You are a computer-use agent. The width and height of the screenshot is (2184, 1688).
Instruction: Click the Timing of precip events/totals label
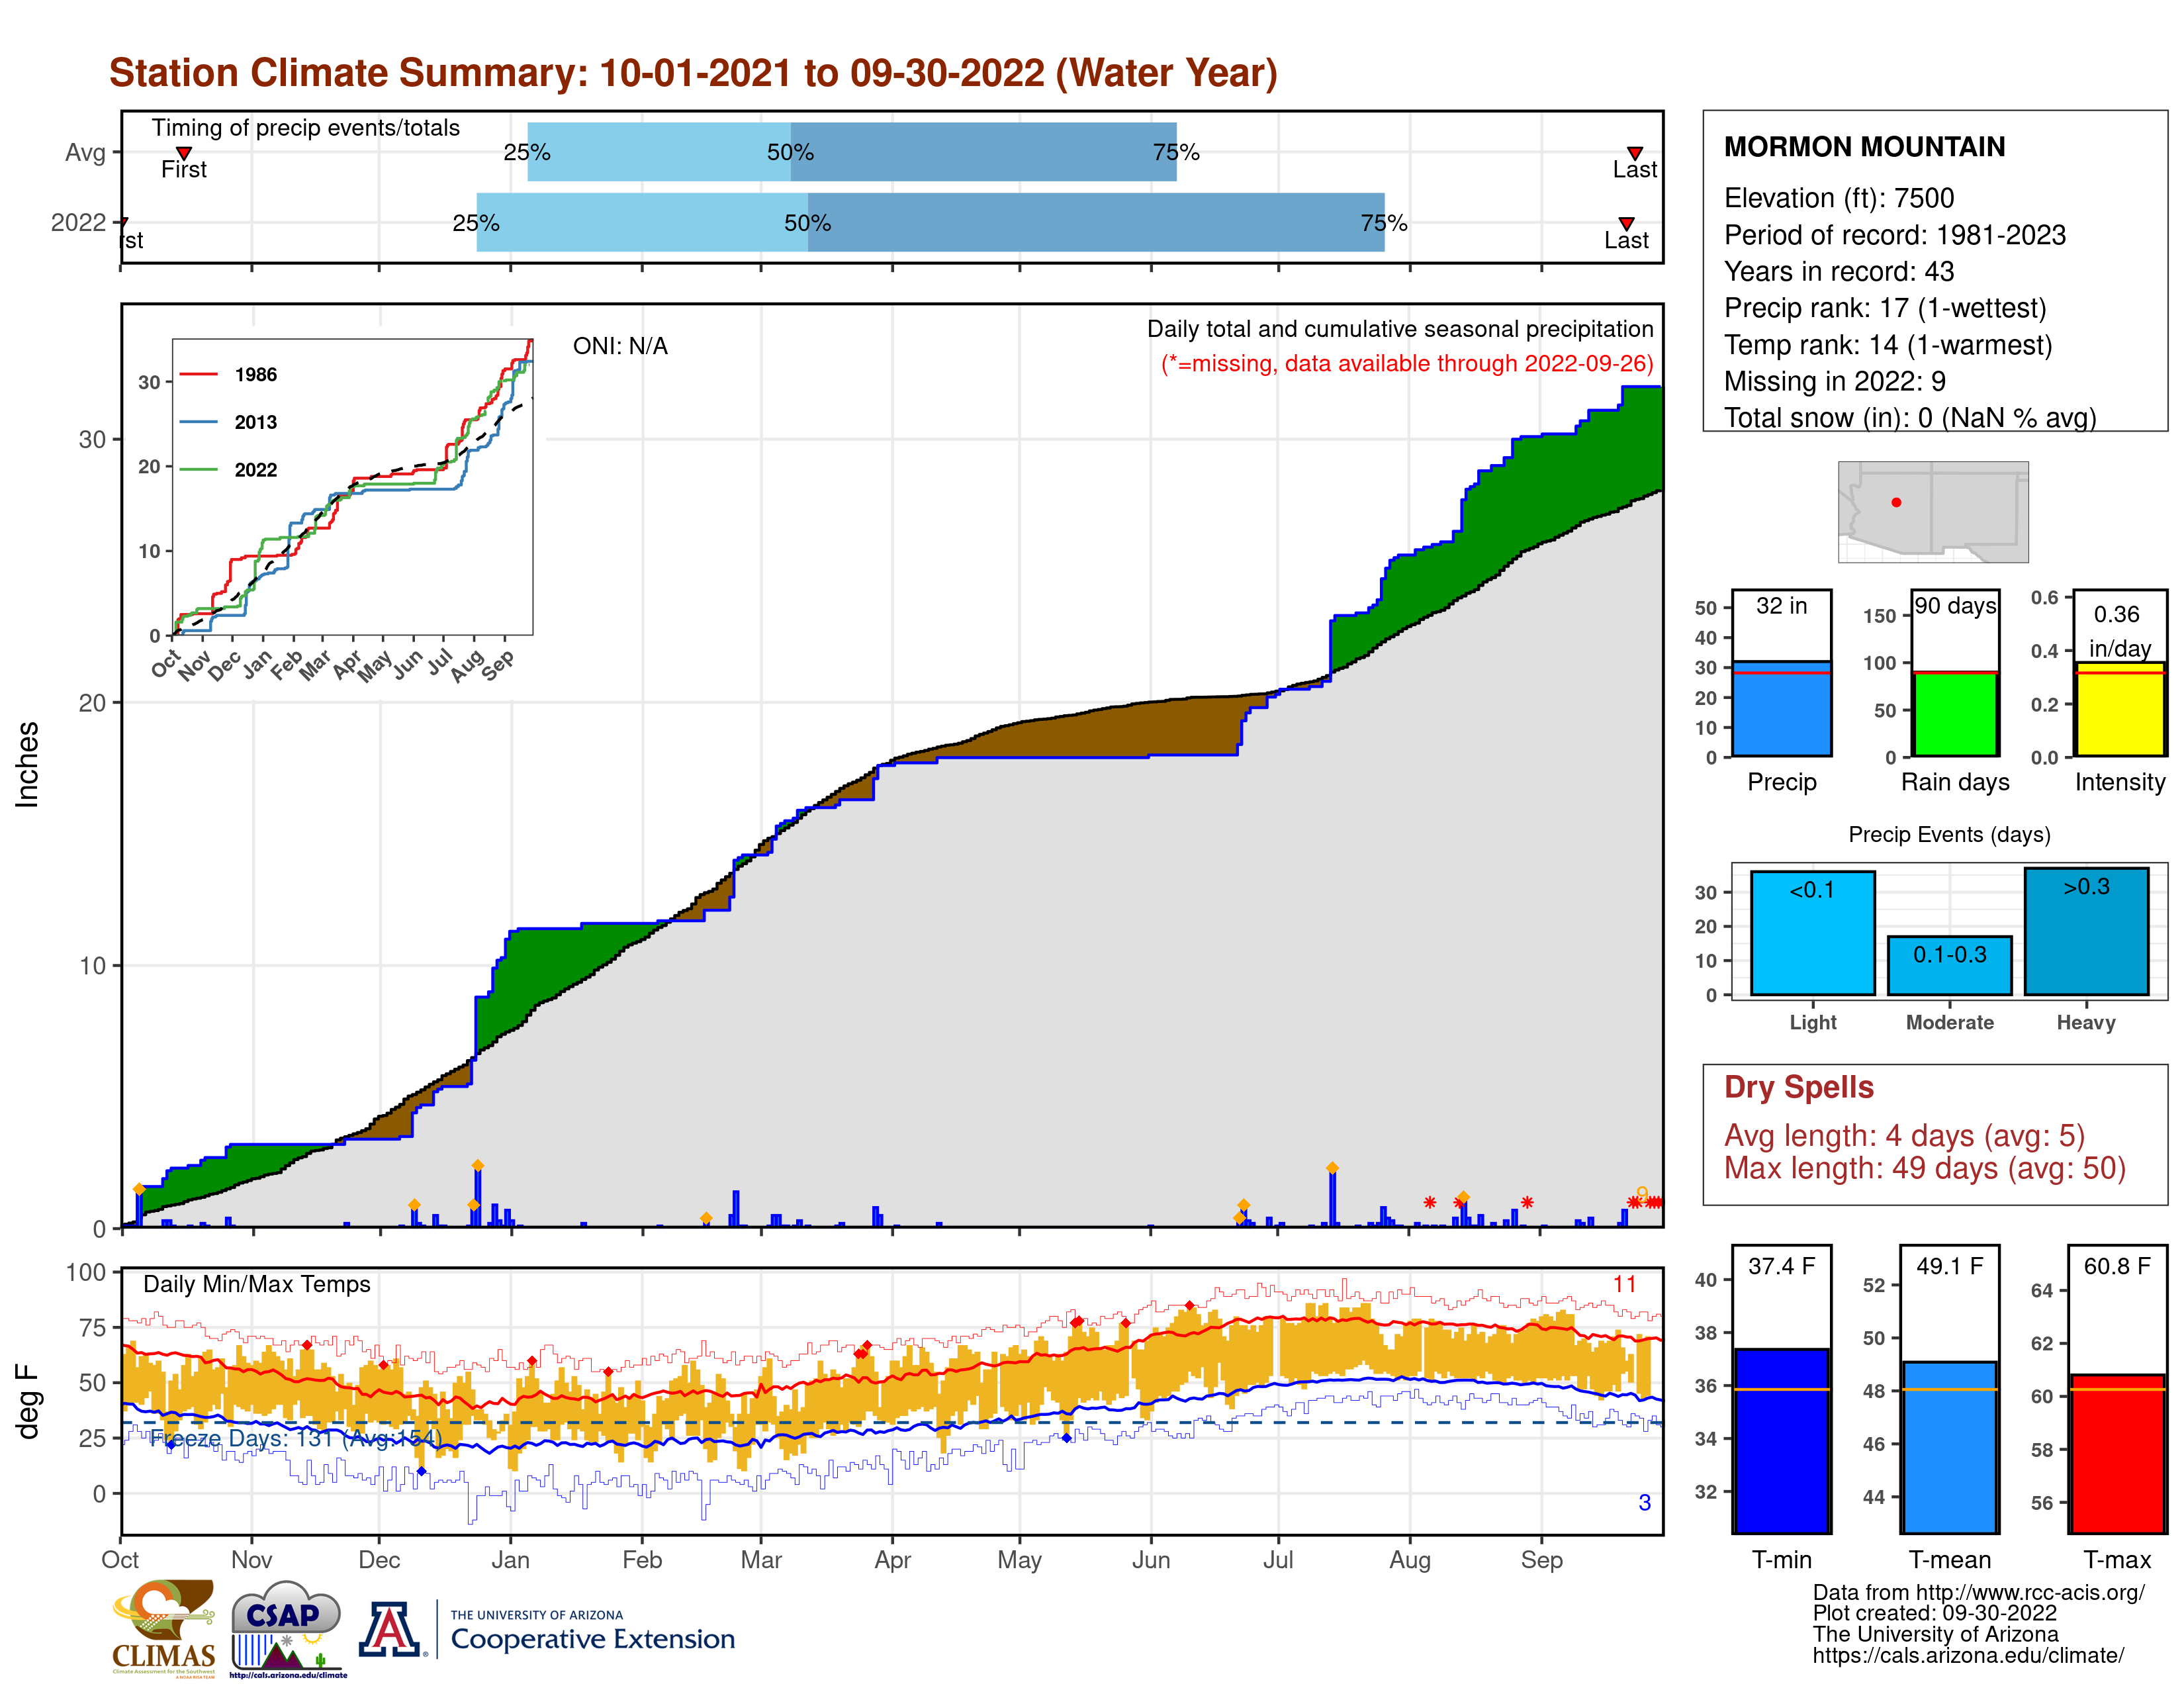(x=305, y=128)
